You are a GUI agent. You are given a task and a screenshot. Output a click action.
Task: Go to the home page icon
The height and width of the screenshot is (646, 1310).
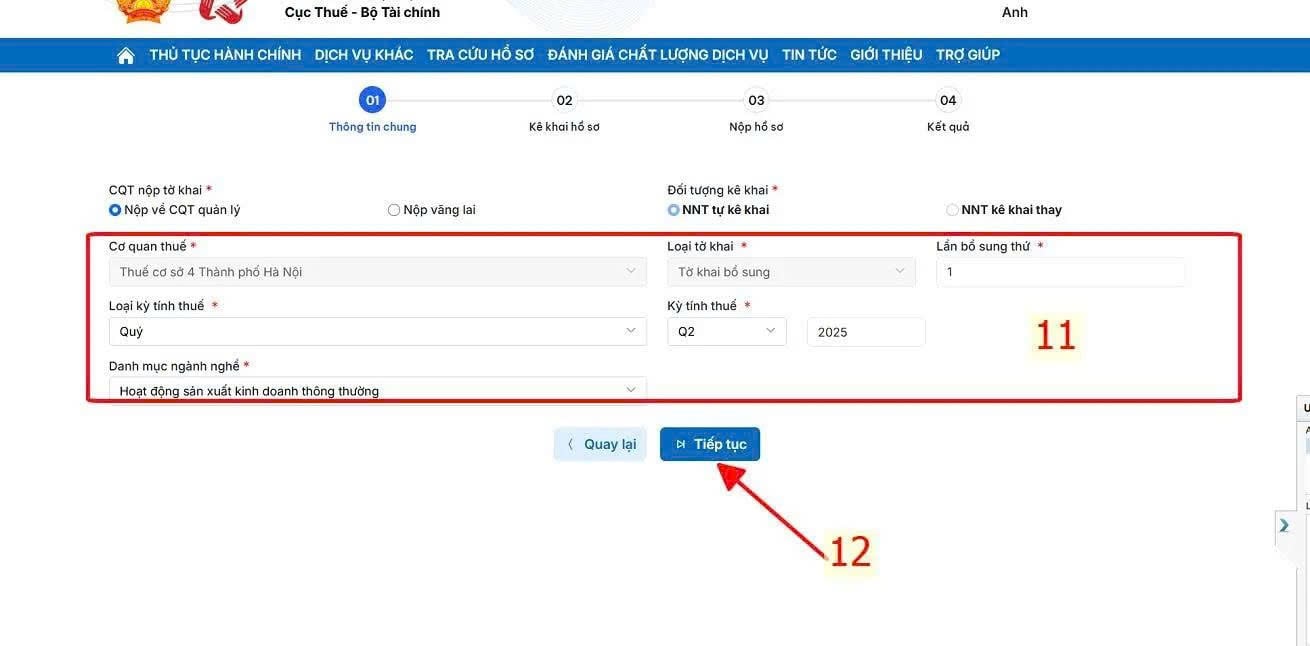126,56
